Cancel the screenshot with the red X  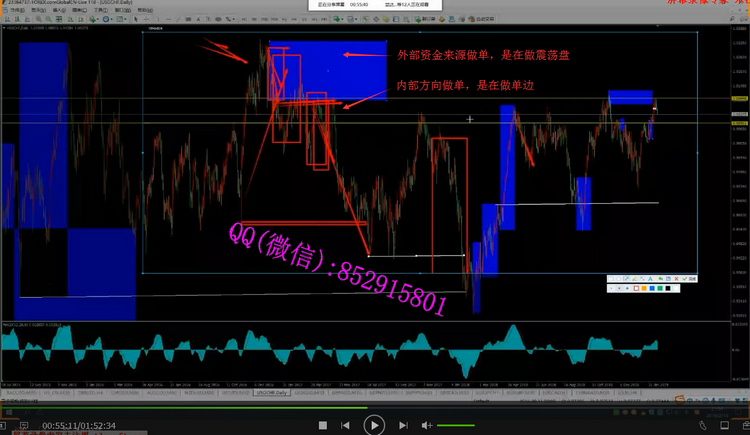pos(676,279)
